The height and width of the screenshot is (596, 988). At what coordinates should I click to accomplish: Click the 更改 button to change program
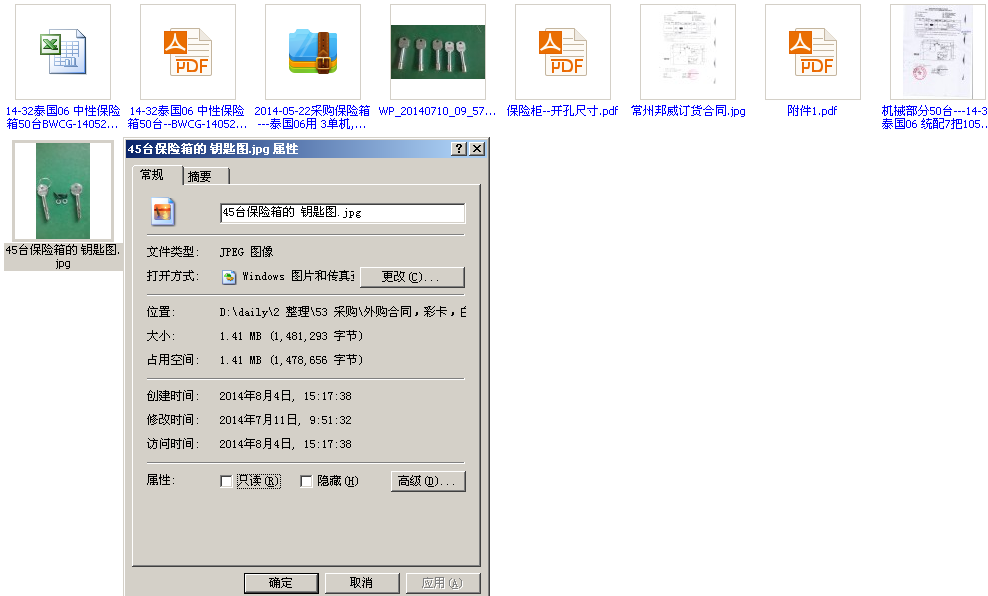tap(412, 277)
